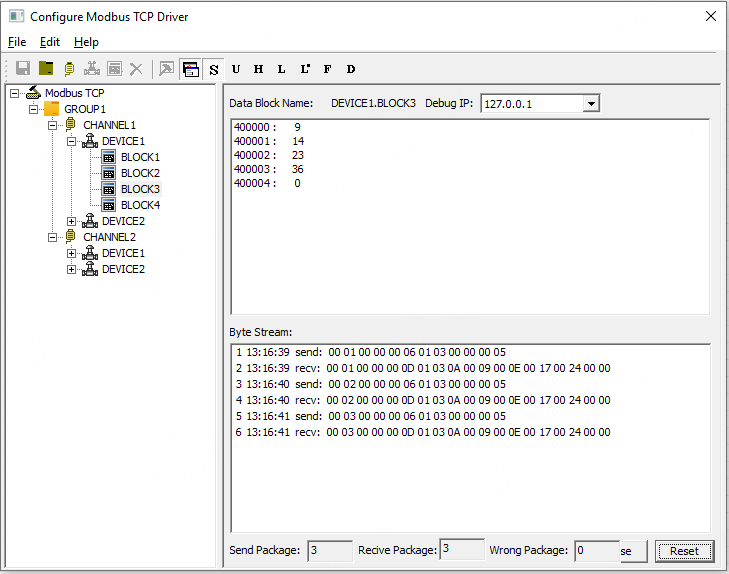Open the Debug IP dropdown list
Viewport: 729px width, 574px height.
[x=590, y=104]
